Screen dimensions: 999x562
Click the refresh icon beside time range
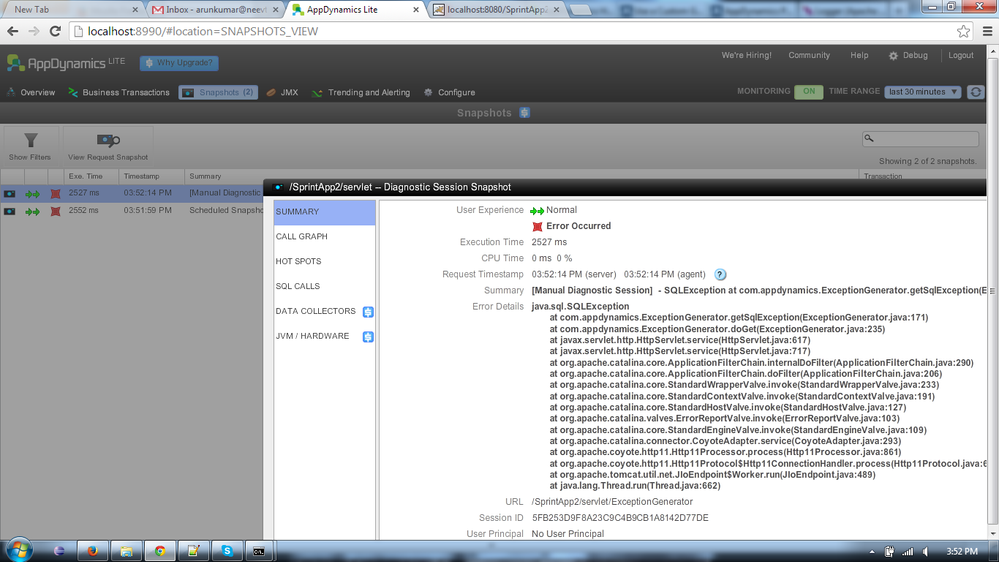(975, 92)
